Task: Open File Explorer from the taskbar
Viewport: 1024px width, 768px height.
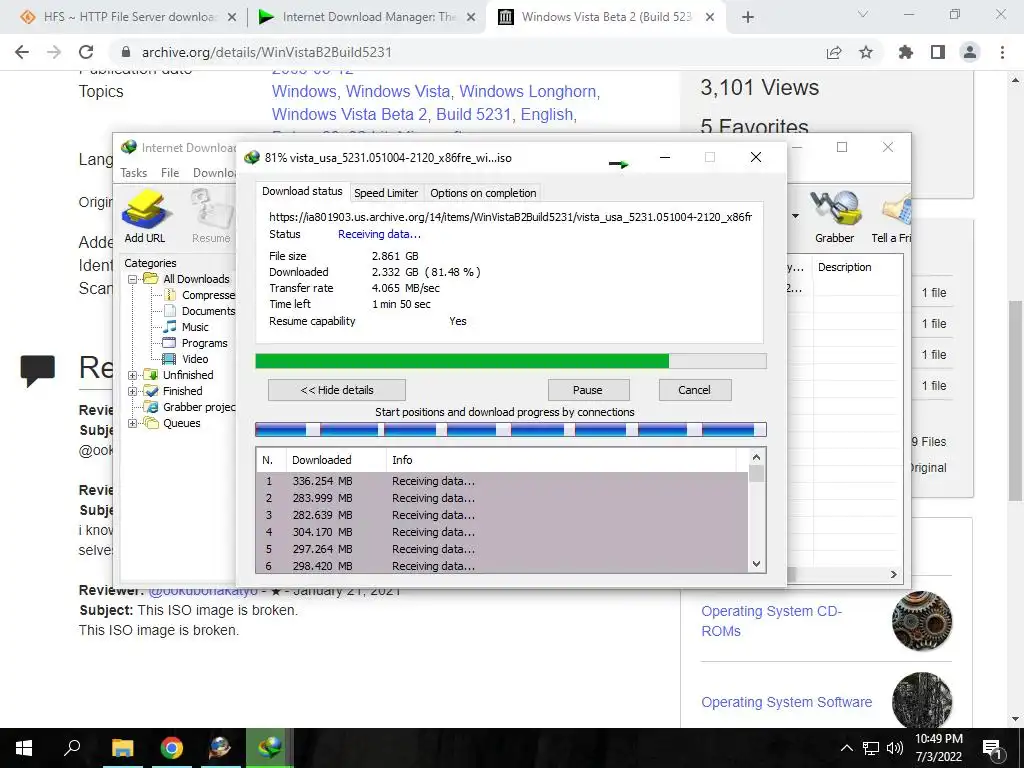Action: 123,748
